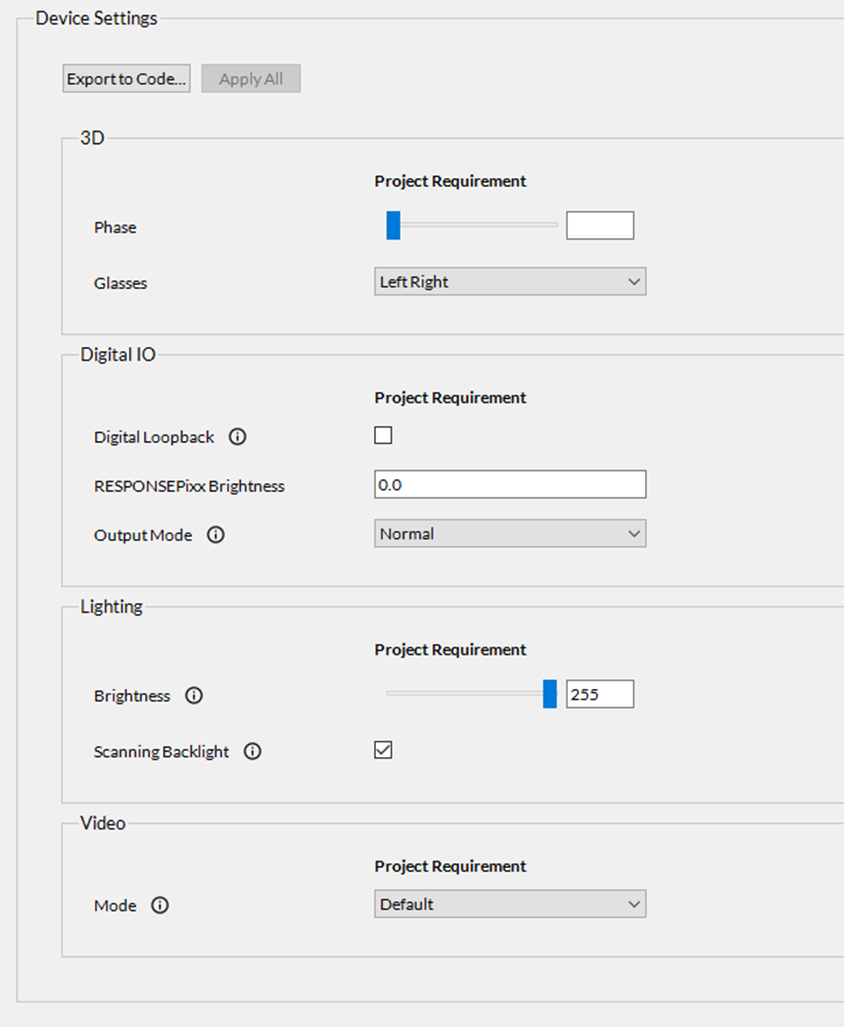
Task: Click the info icon beside Digital Loopback
Action: tap(238, 437)
